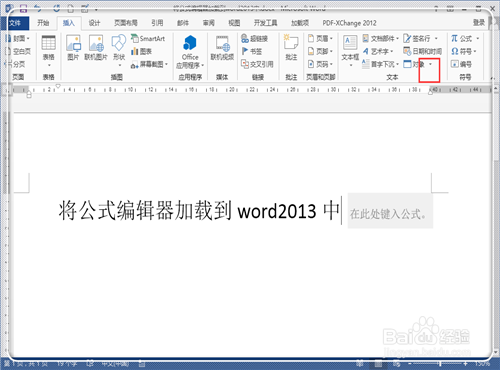Click the 图片 picture insert icon

[73, 48]
